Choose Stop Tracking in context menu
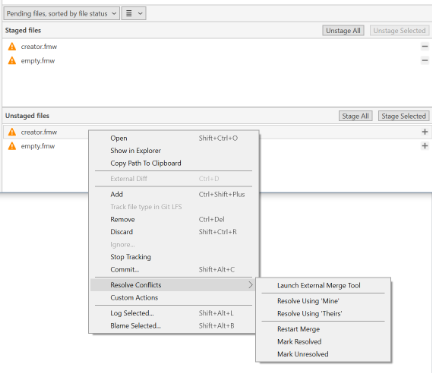This screenshot has width=432, height=373. coord(131,257)
